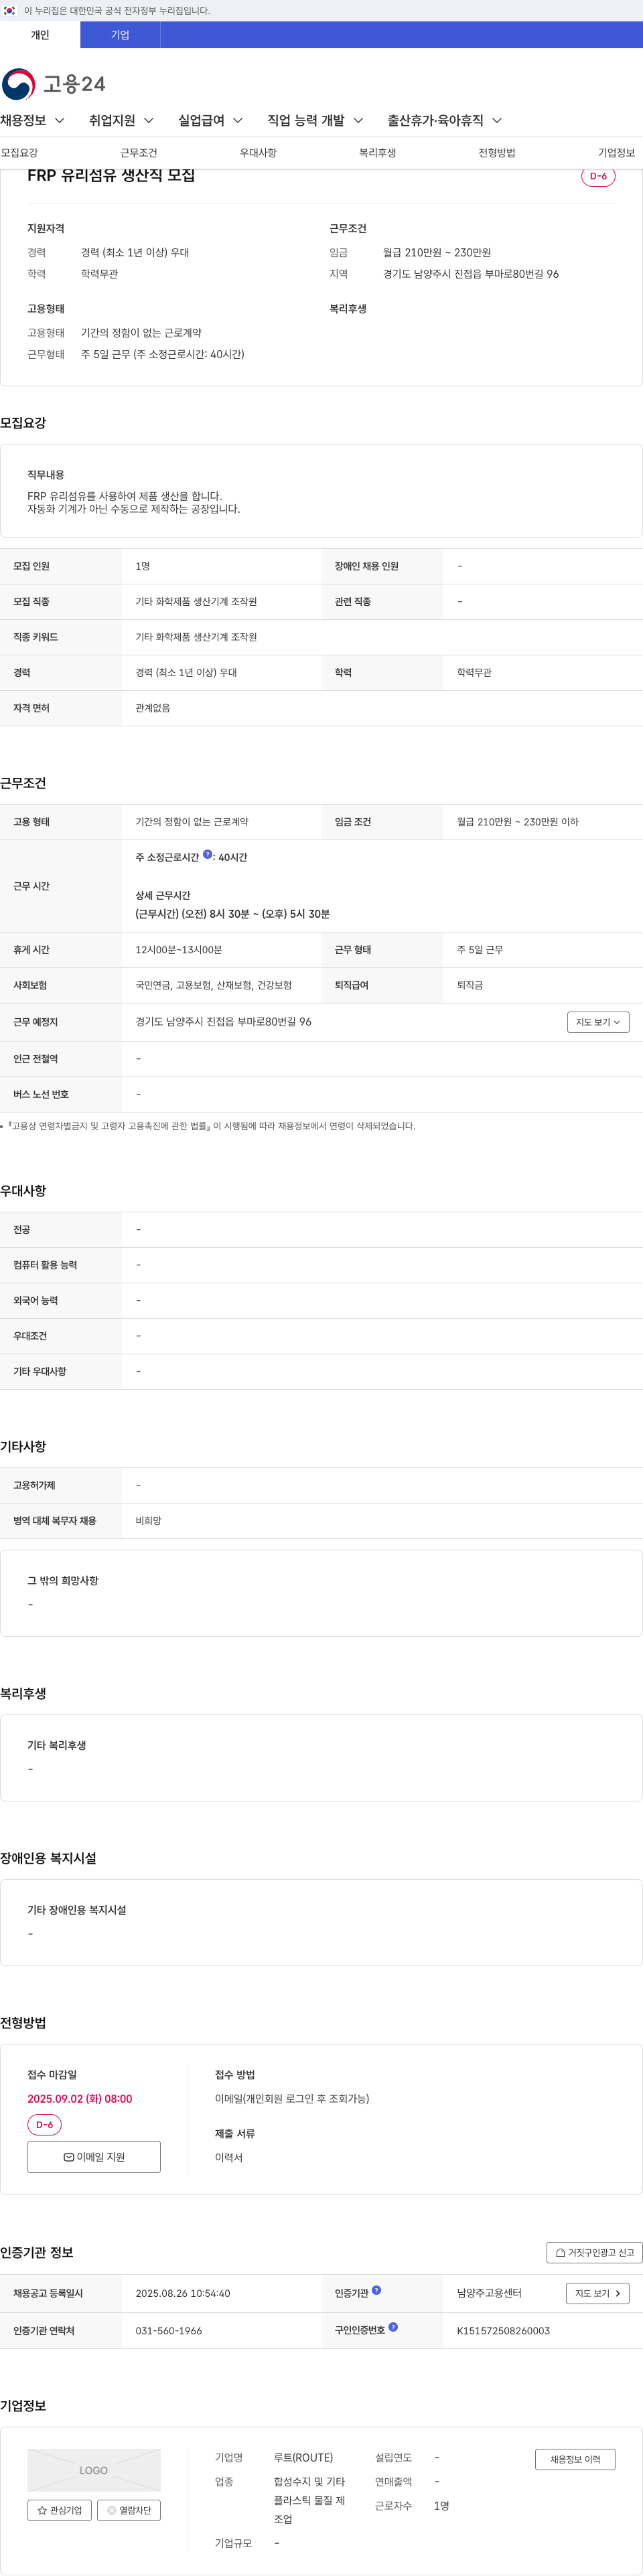
Task: Click the wage value 월급 210만원 ~ 230만원 이하
Action: [517, 822]
